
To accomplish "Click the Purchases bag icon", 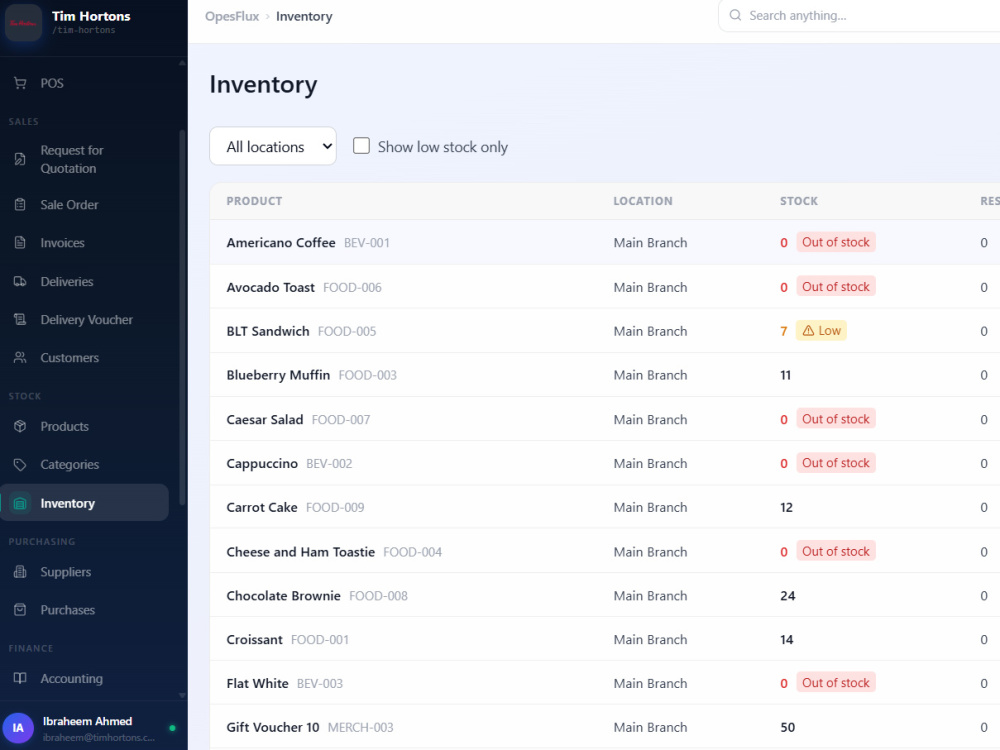I will coord(20,610).
